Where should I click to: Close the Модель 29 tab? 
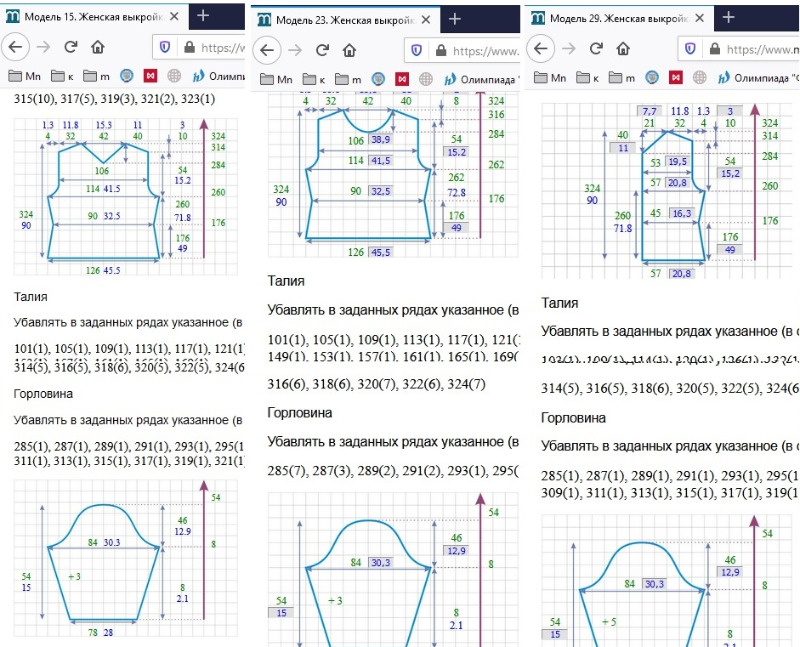pos(699,17)
